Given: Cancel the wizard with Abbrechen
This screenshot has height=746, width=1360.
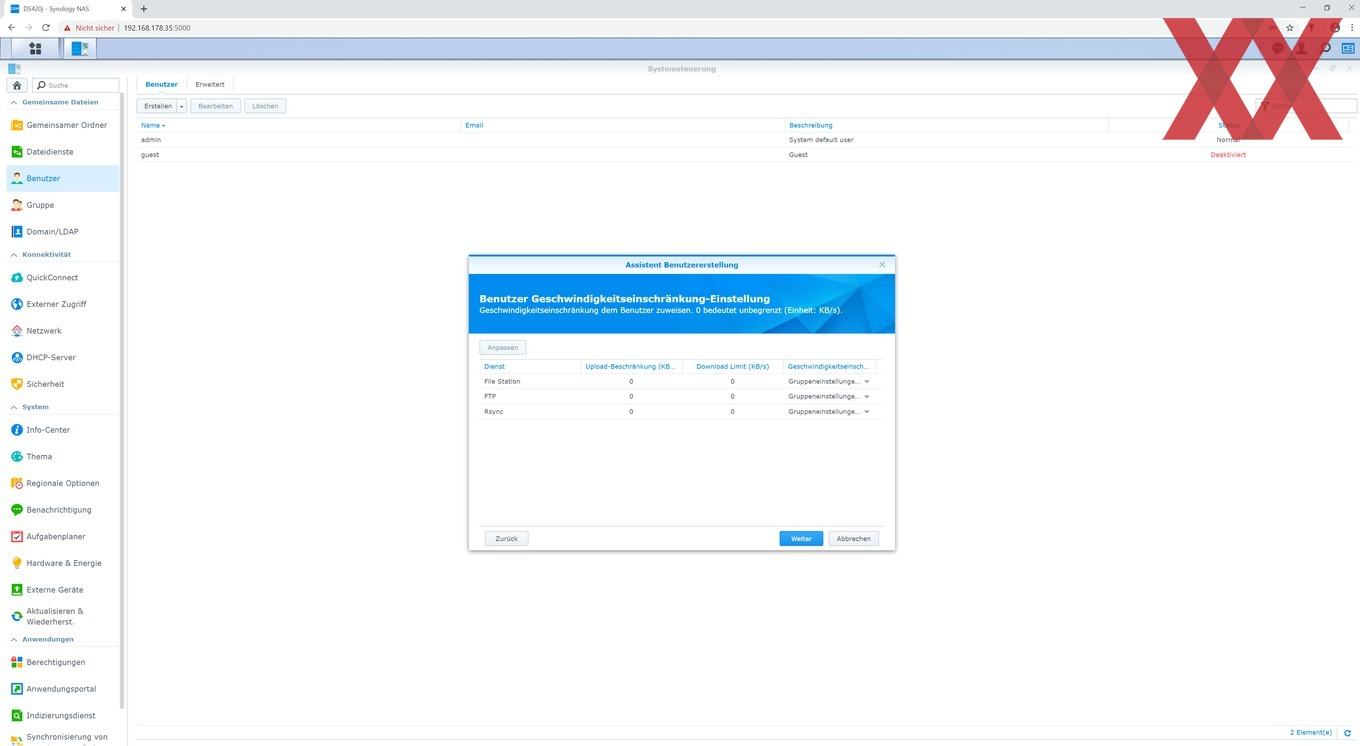Looking at the screenshot, I should (x=853, y=539).
